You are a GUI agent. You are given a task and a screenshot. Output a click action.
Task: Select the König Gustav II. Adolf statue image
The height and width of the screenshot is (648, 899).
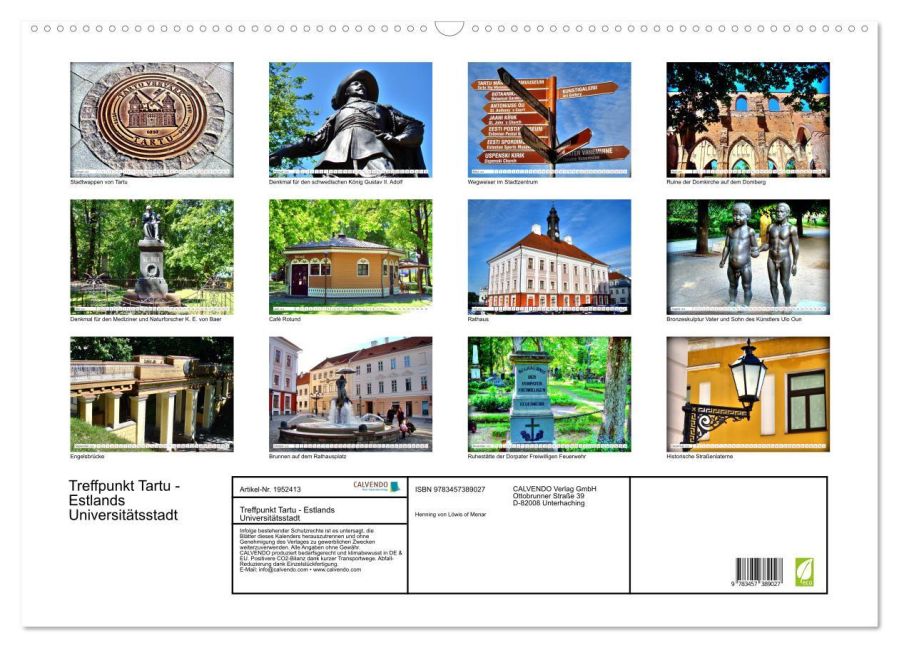(350, 119)
